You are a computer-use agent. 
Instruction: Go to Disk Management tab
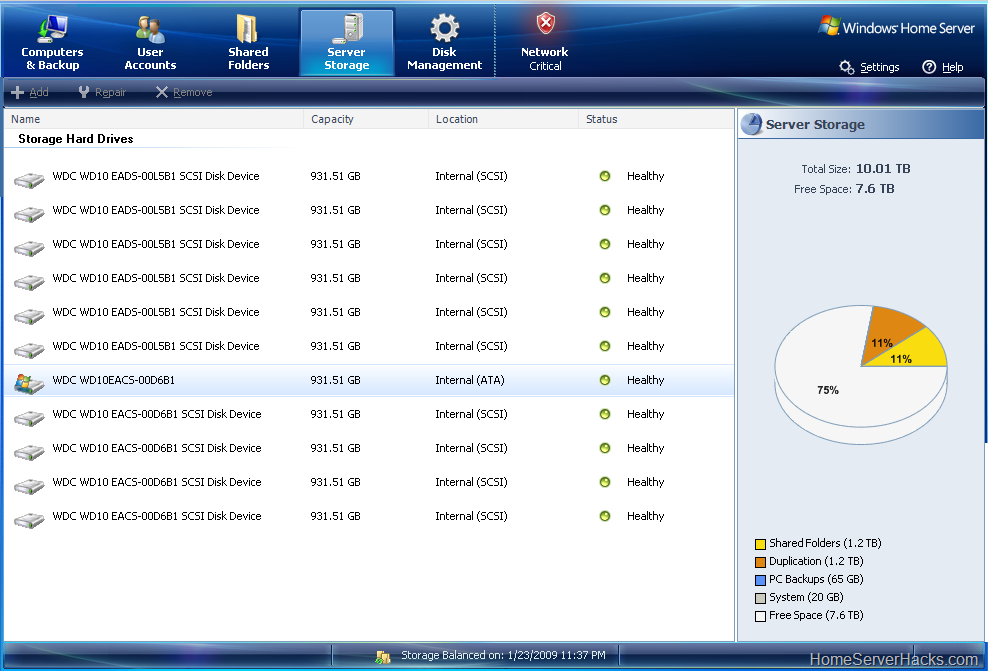tap(444, 43)
